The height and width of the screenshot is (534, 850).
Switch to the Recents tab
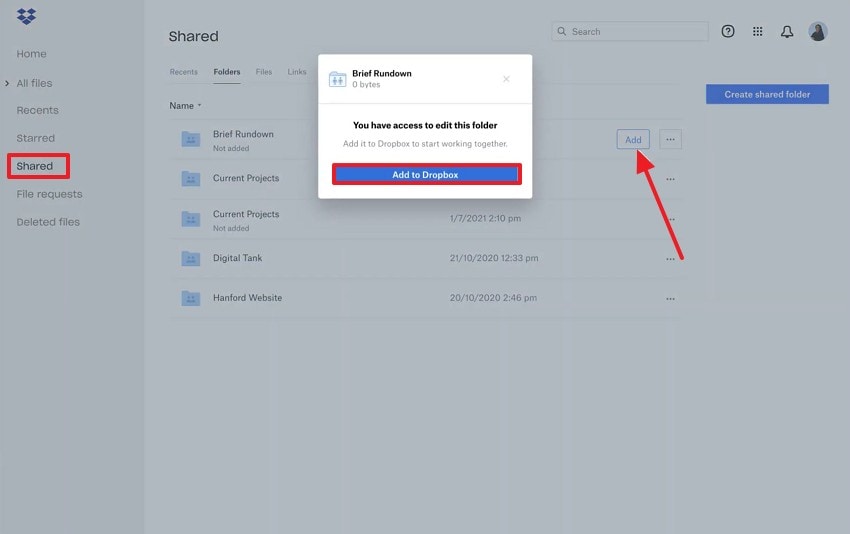point(183,72)
